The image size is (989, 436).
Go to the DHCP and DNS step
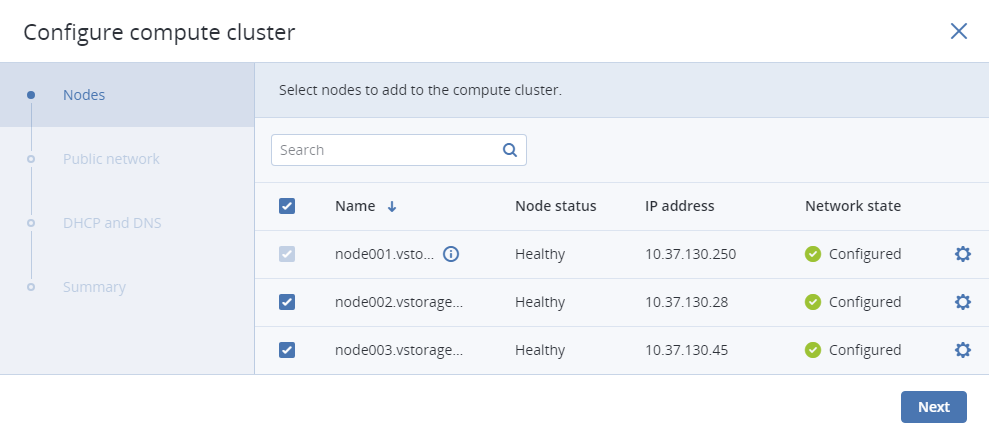tap(112, 223)
